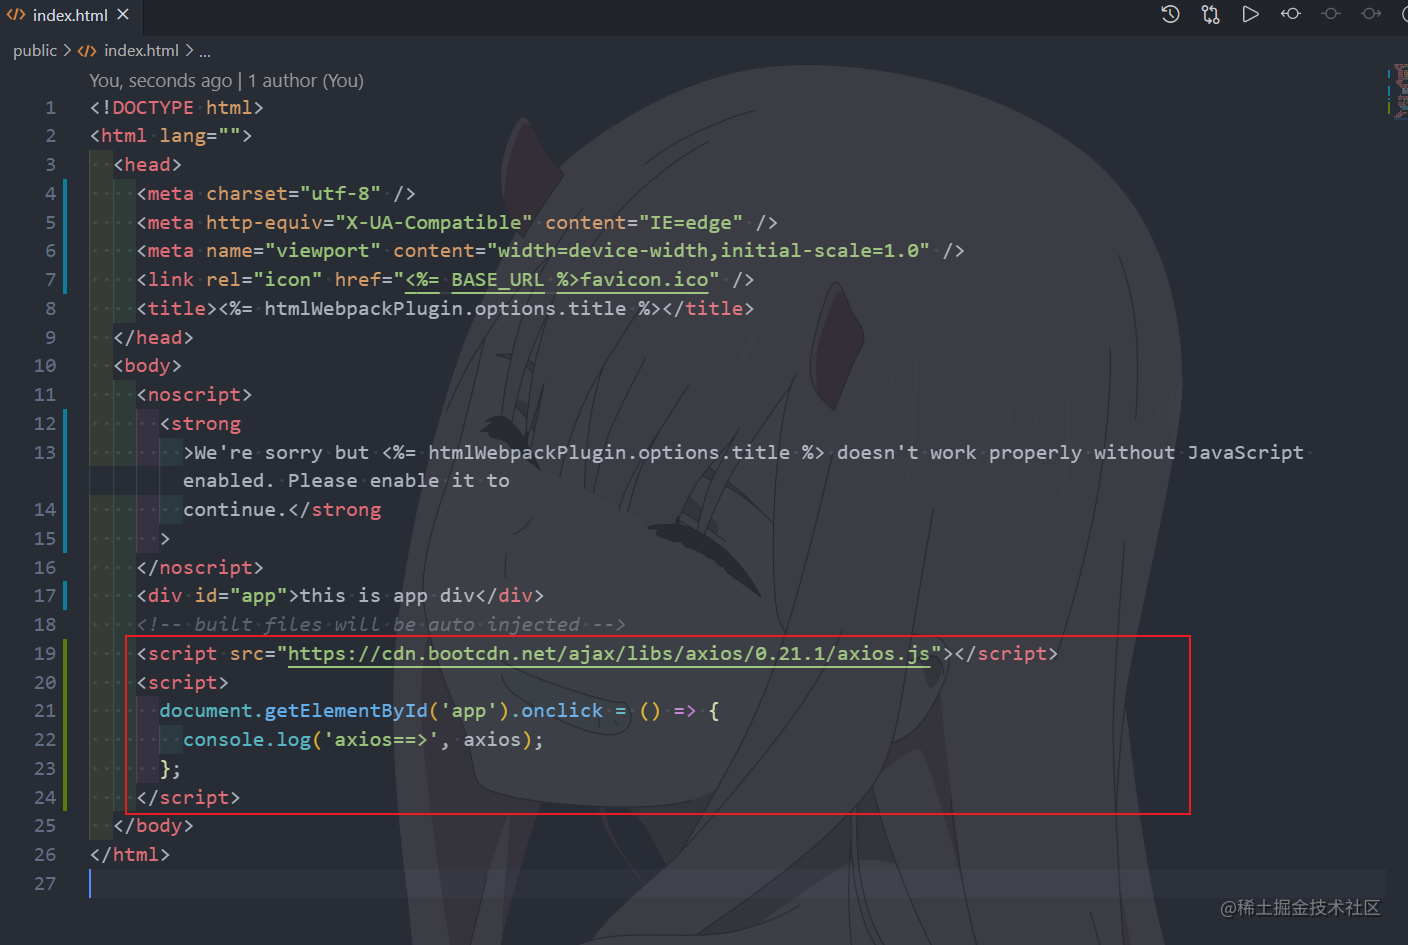This screenshot has height=945, width=1408.
Task: Click '<!DOCTYPE html>' text on line 1
Action: click(x=176, y=107)
